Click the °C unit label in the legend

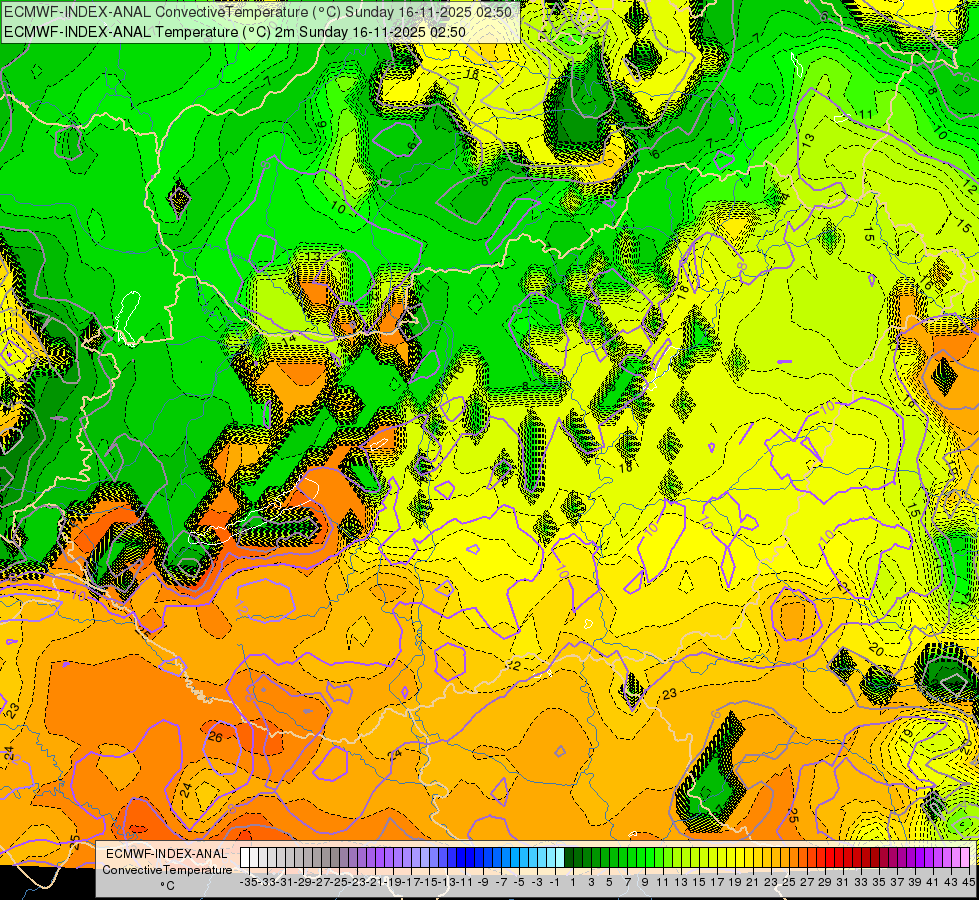pyautogui.click(x=167, y=886)
